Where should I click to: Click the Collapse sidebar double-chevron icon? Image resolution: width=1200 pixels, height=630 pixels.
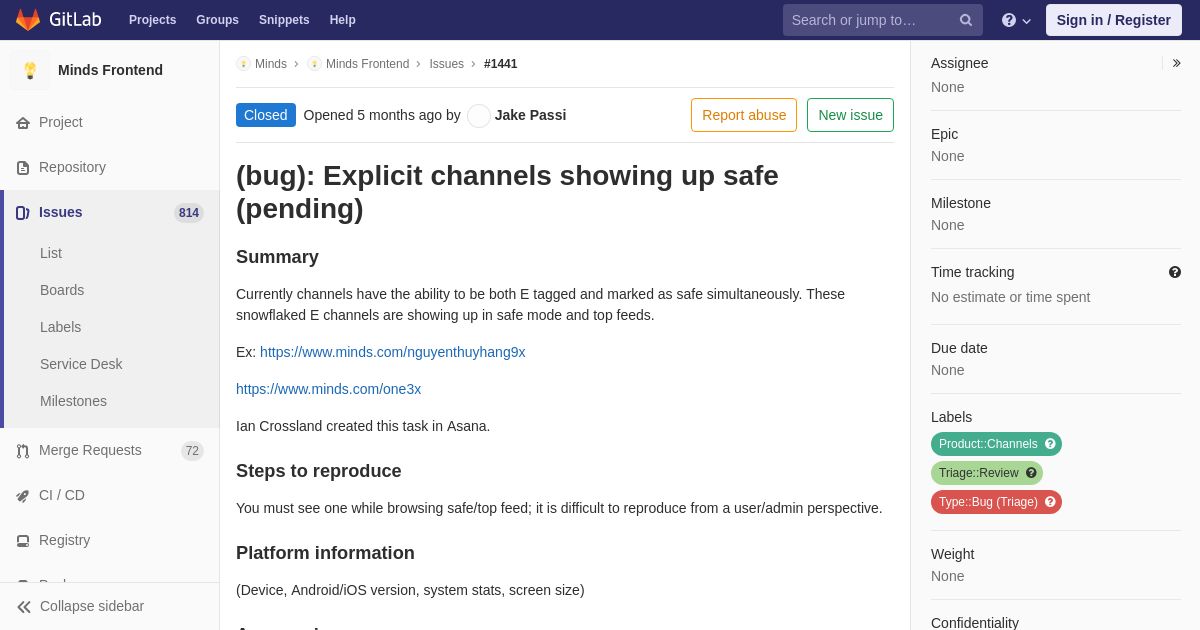(x=24, y=607)
